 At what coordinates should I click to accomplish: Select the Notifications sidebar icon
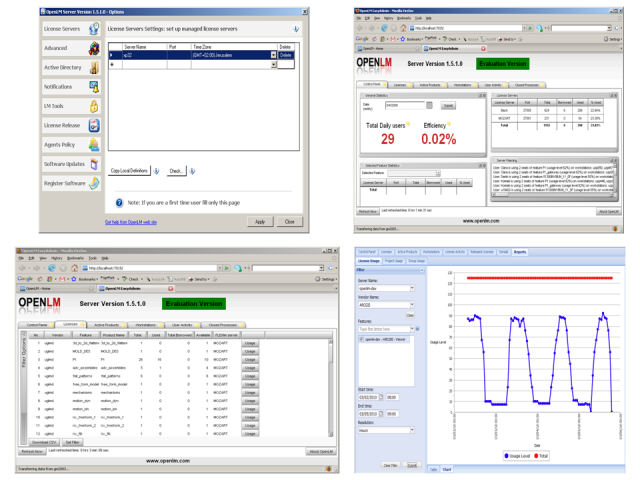93,86
